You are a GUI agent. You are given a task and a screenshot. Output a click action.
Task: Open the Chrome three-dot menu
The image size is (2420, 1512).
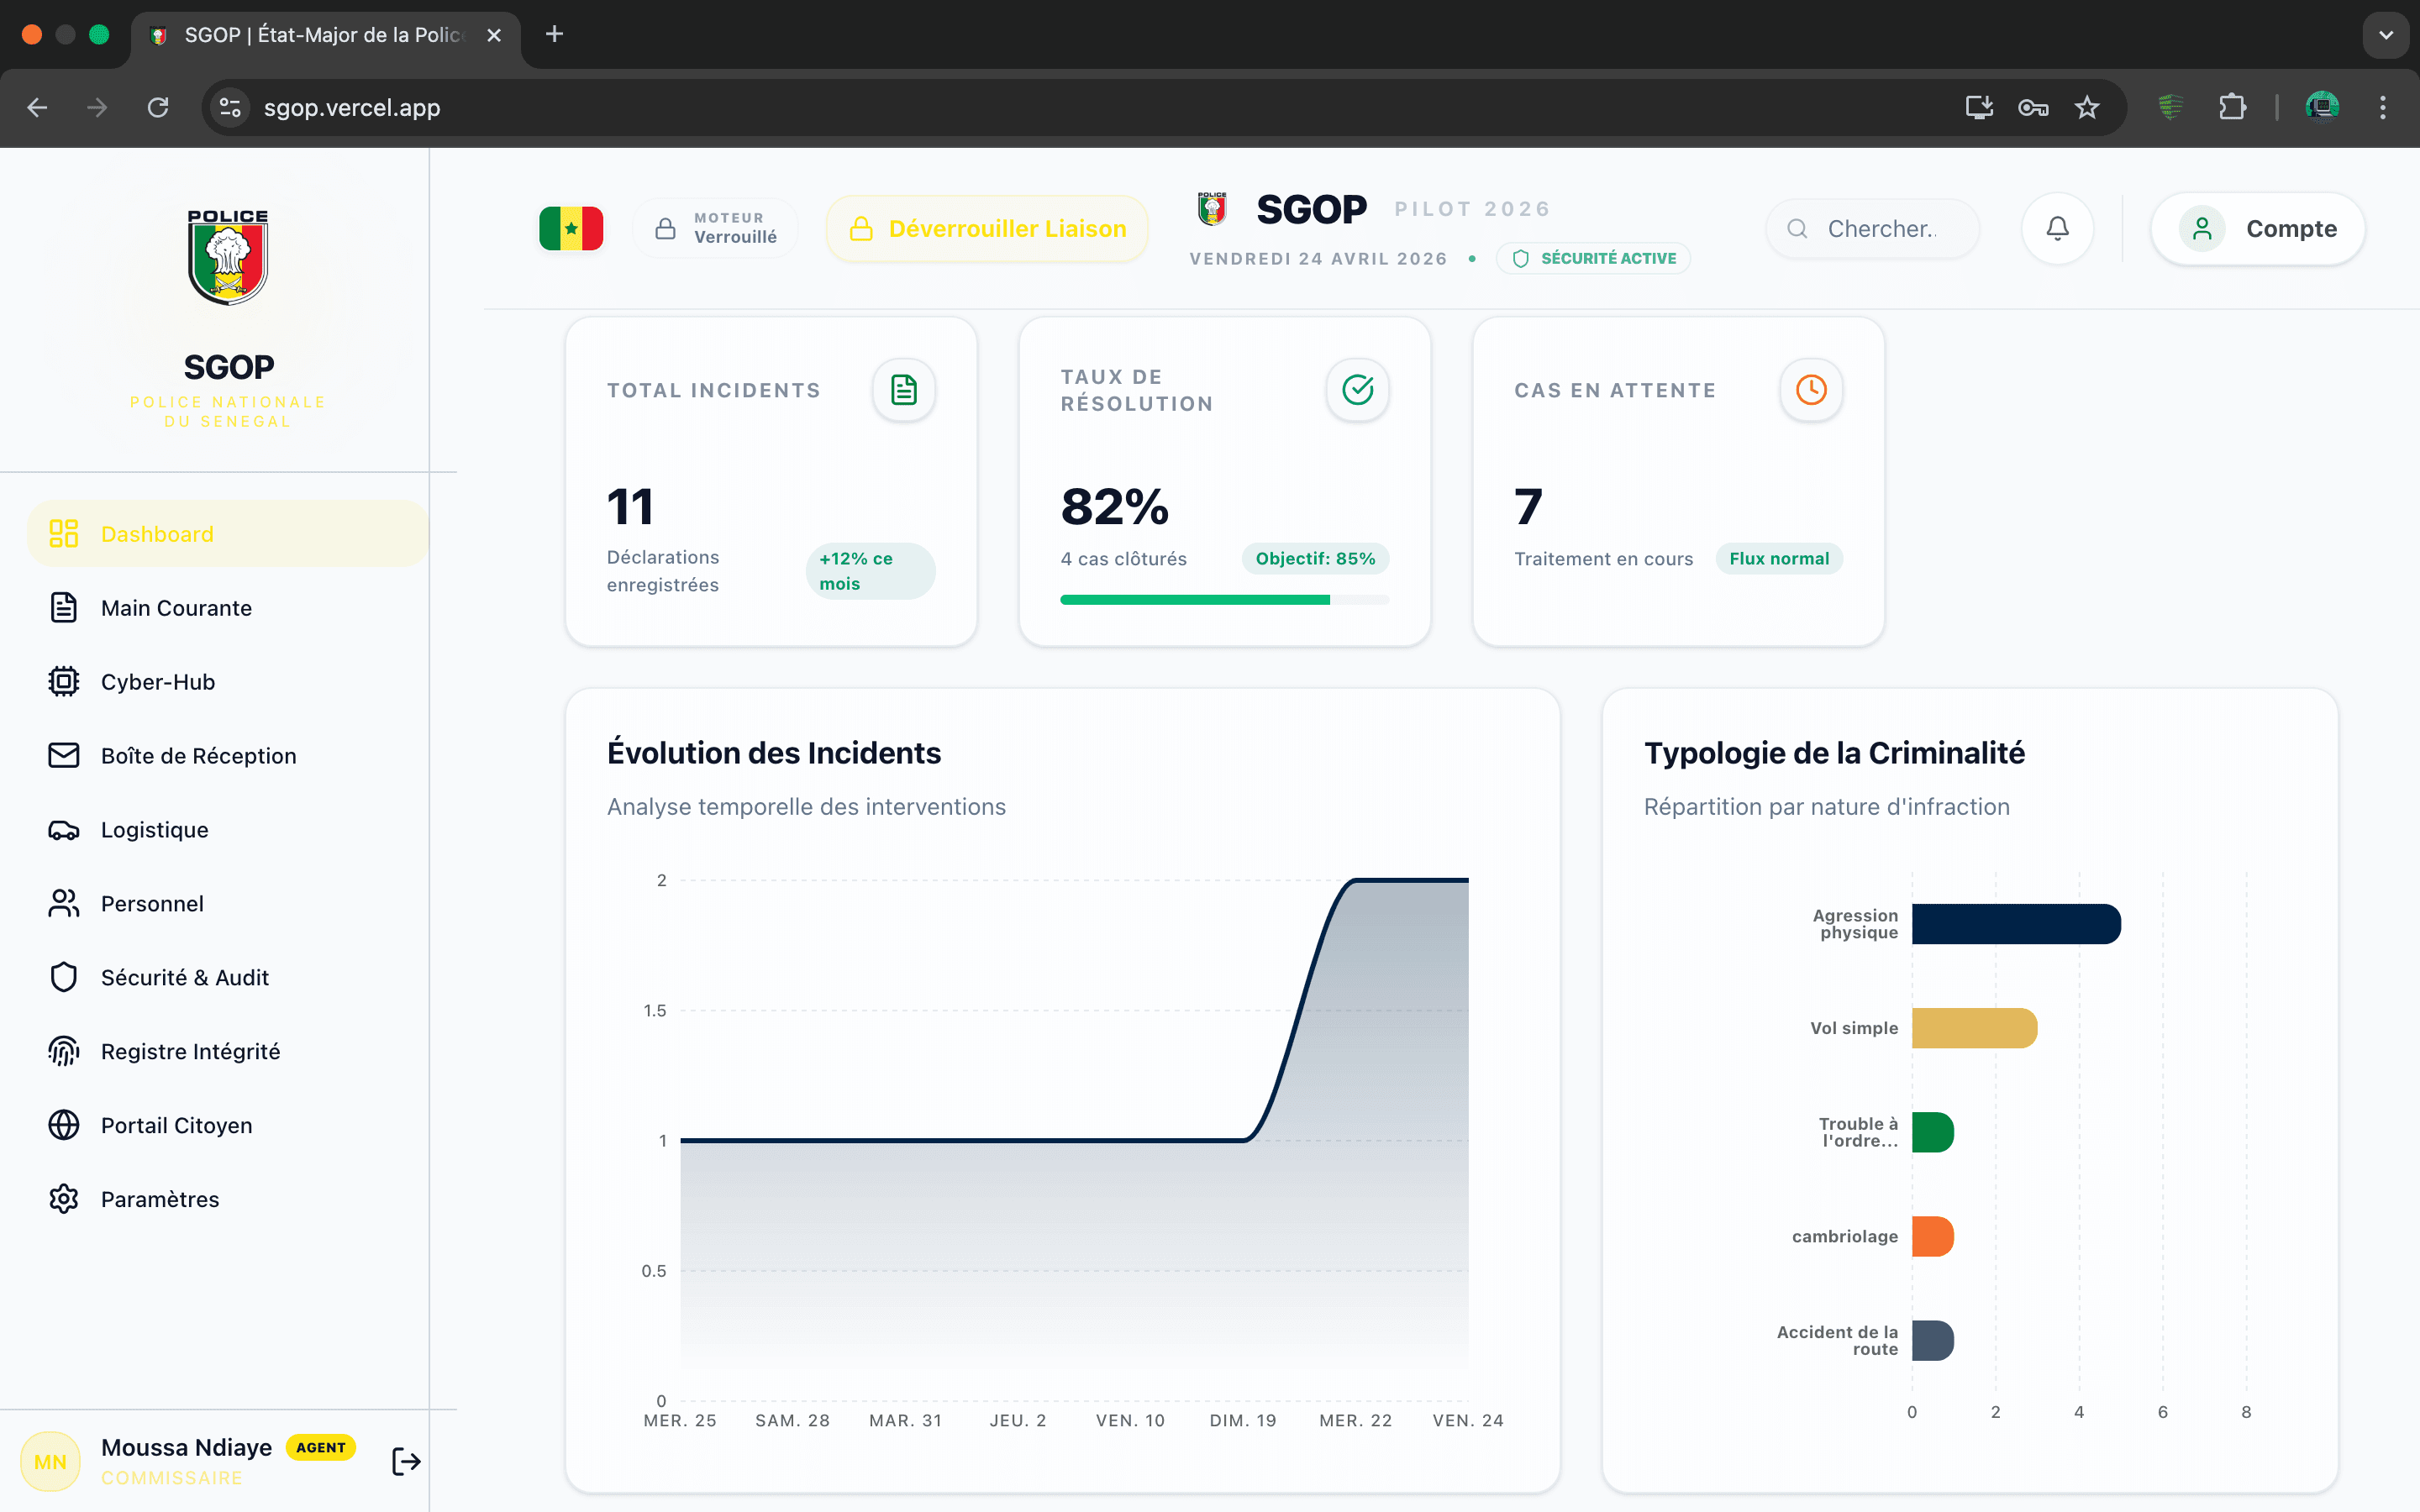[x=2383, y=107]
